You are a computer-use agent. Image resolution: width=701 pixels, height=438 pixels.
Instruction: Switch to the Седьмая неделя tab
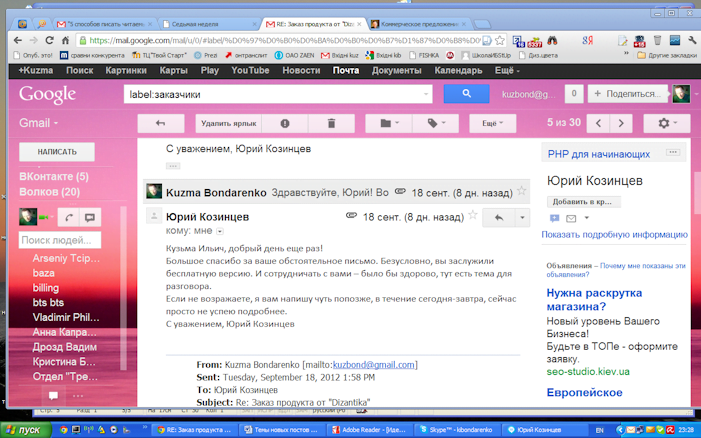tap(209, 24)
